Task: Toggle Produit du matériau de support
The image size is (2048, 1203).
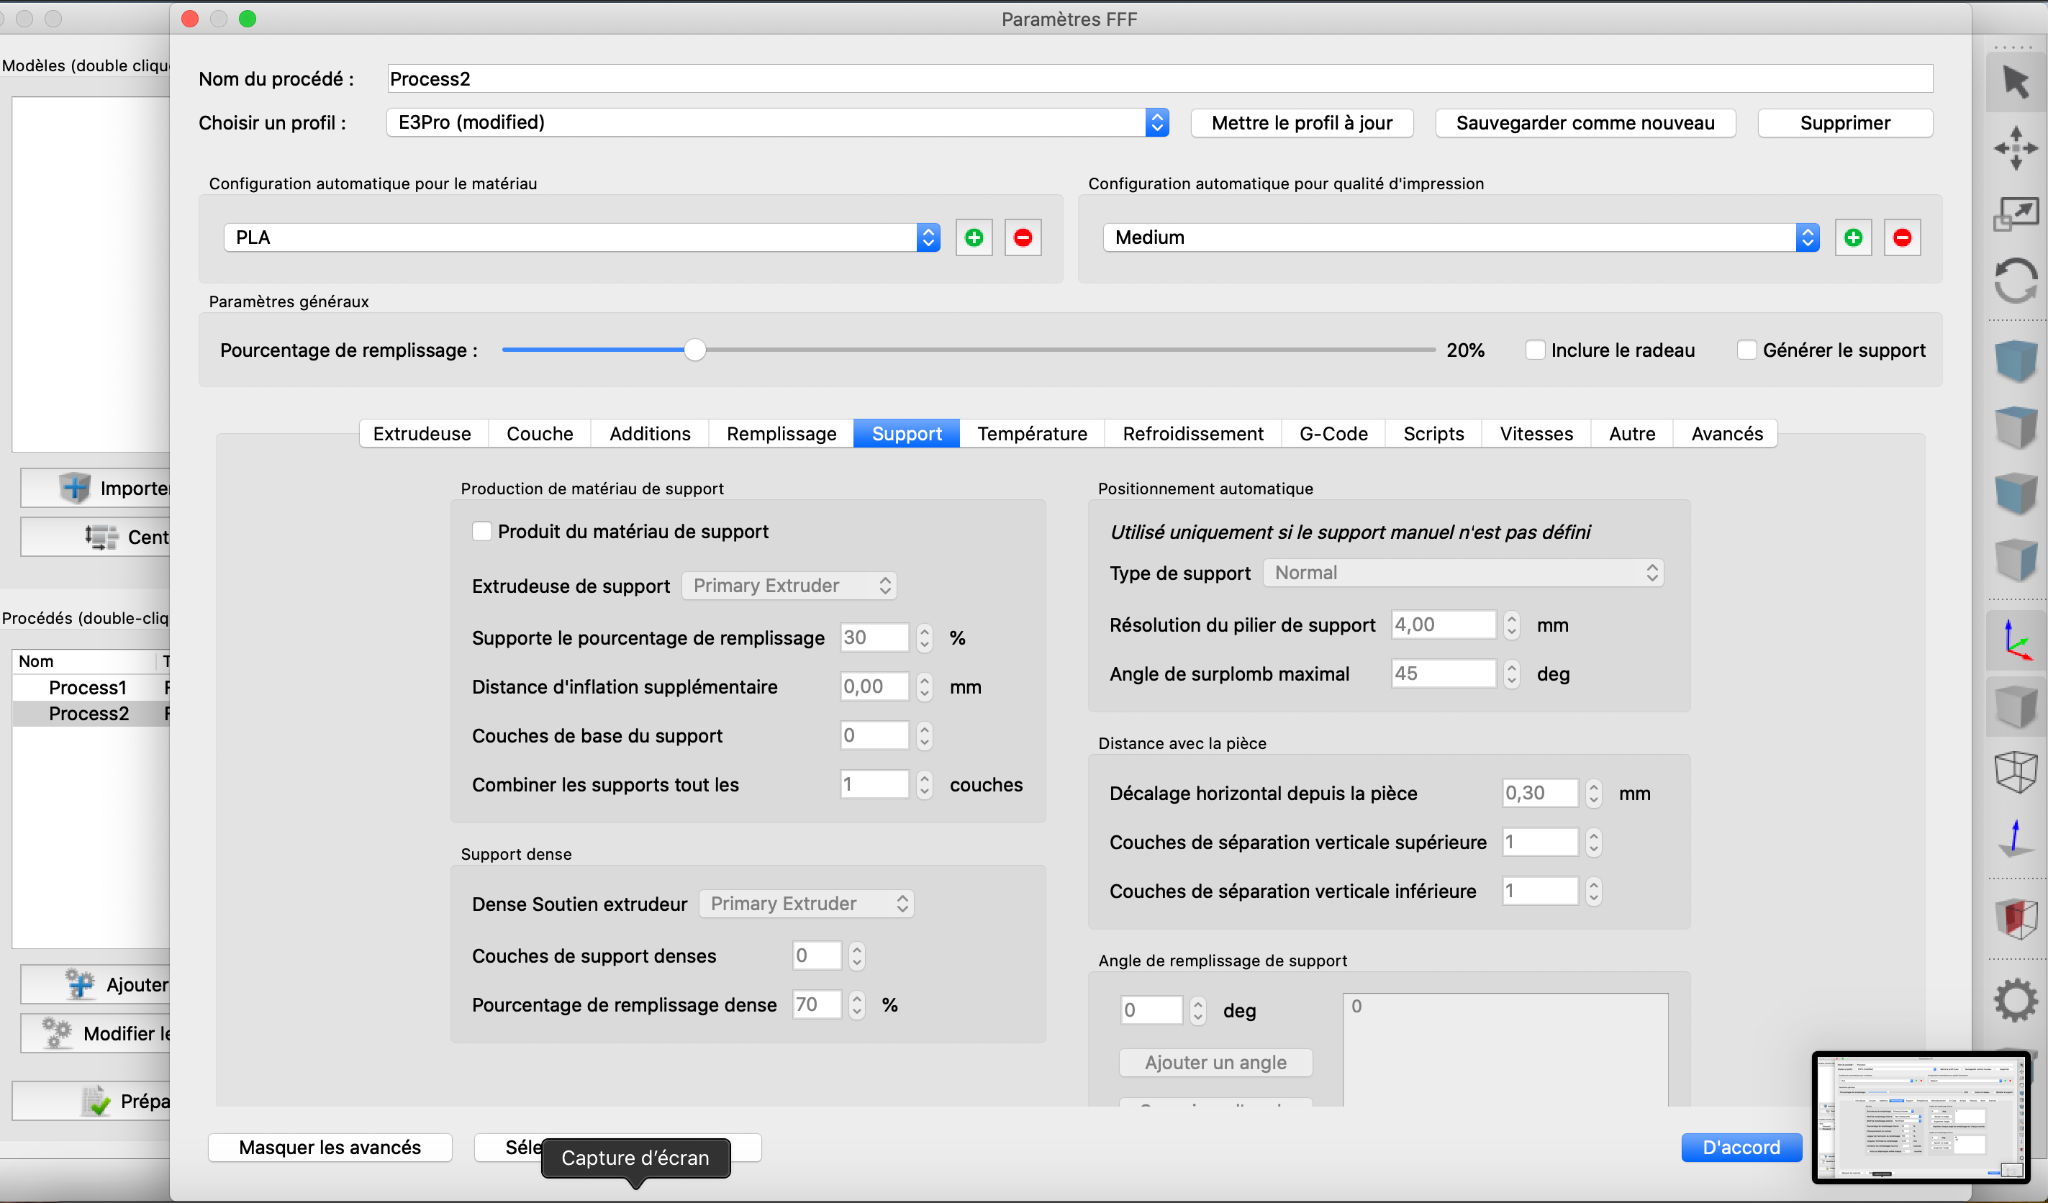Action: (x=482, y=531)
